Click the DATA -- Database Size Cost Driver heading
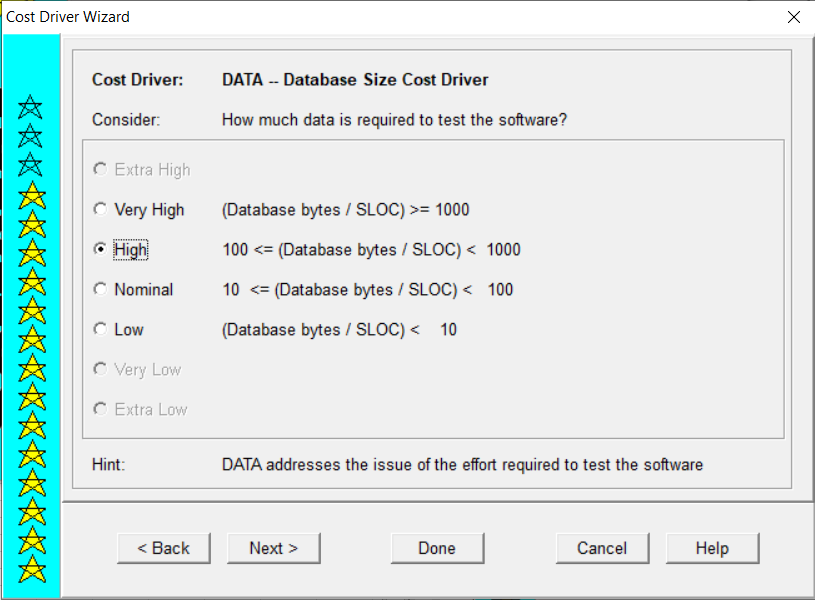Image resolution: width=815 pixels, height=600 pixels. (355, 80)
